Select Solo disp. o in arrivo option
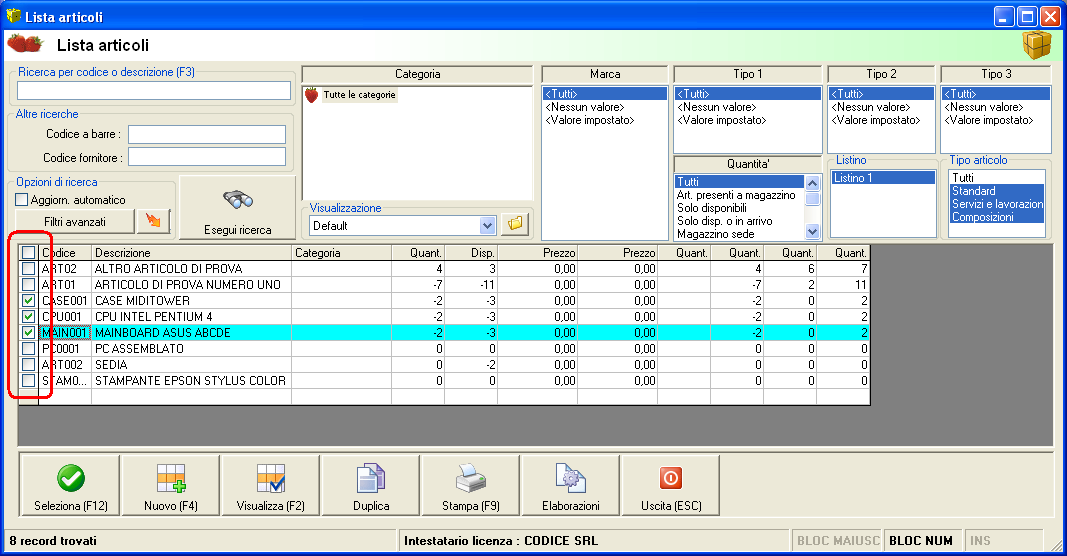Screen dimensions: 1067x556 (740, 221)
